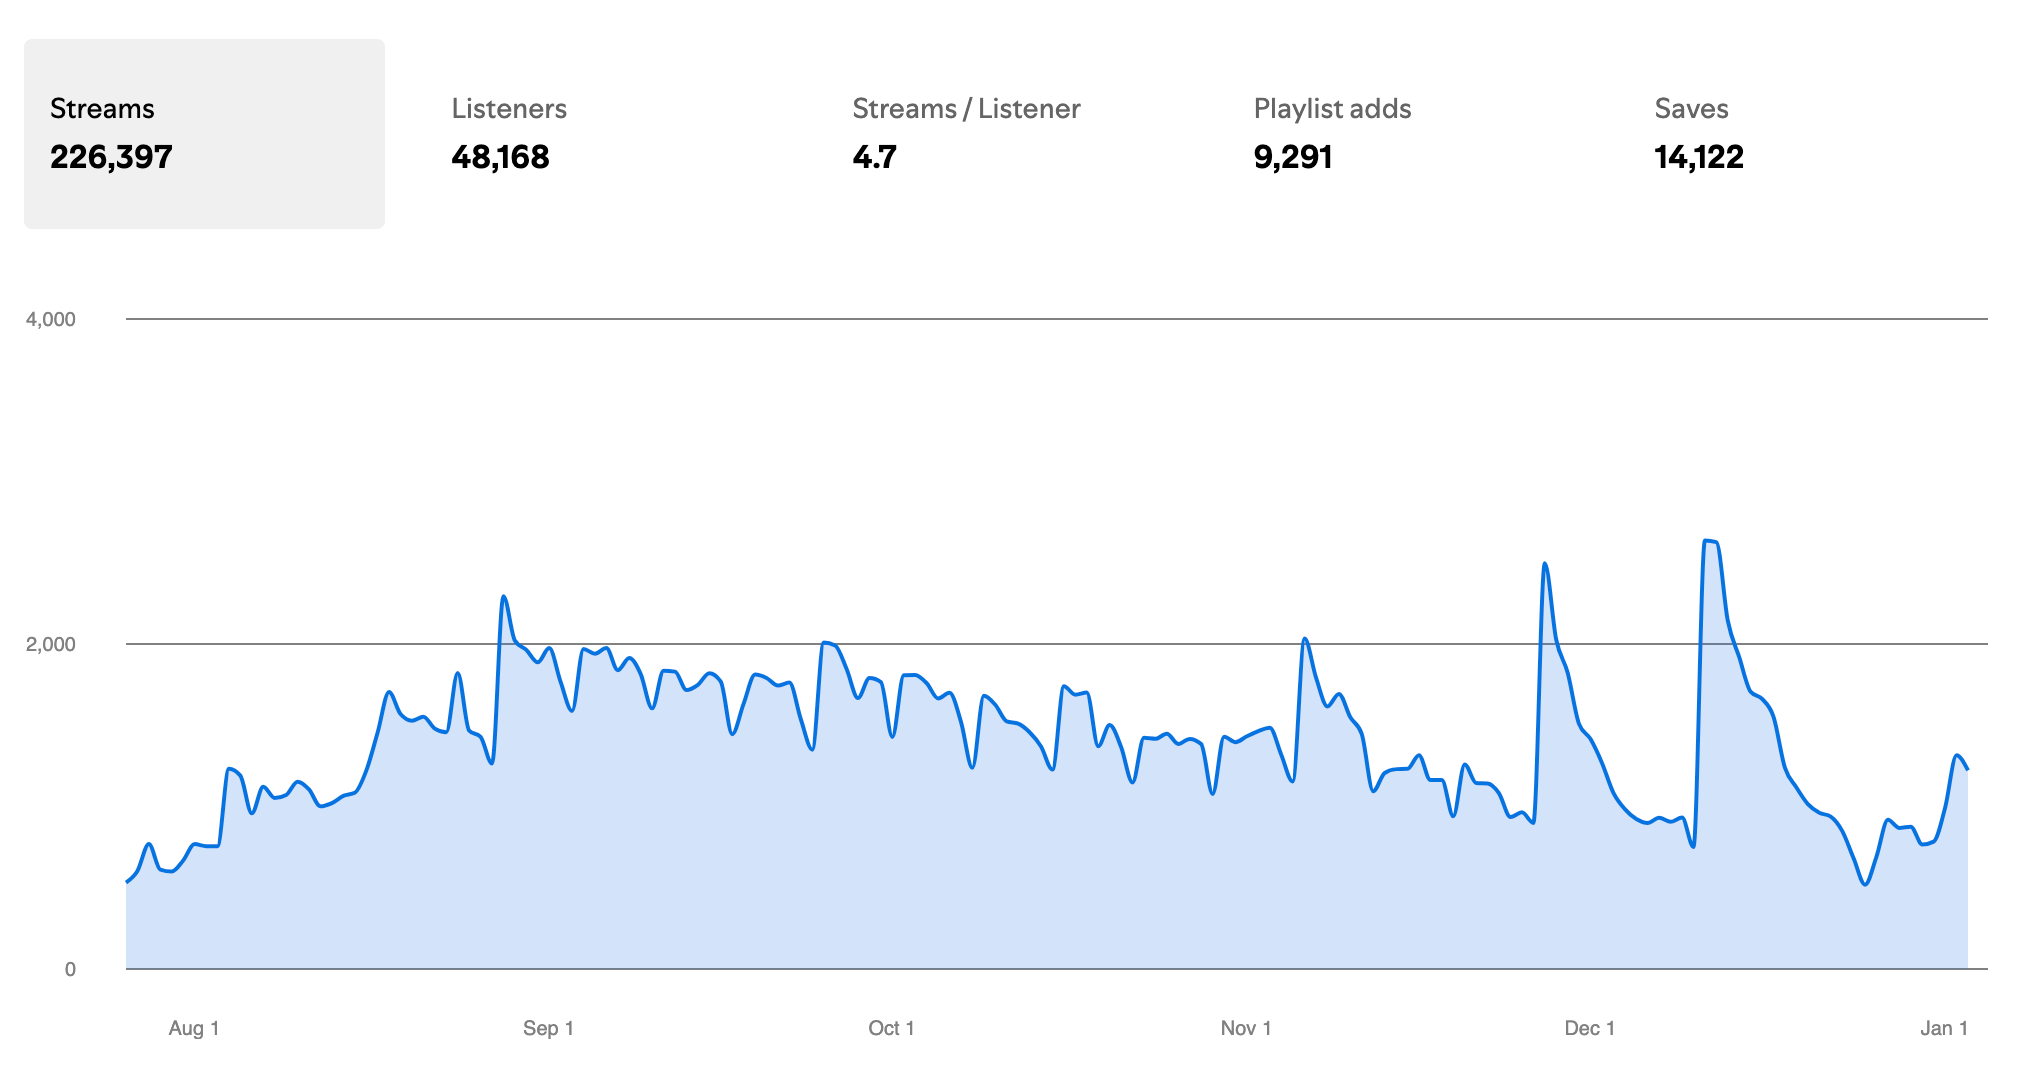
Task: Select the Oct 1 axis label
Action: tap(891, 1028)
